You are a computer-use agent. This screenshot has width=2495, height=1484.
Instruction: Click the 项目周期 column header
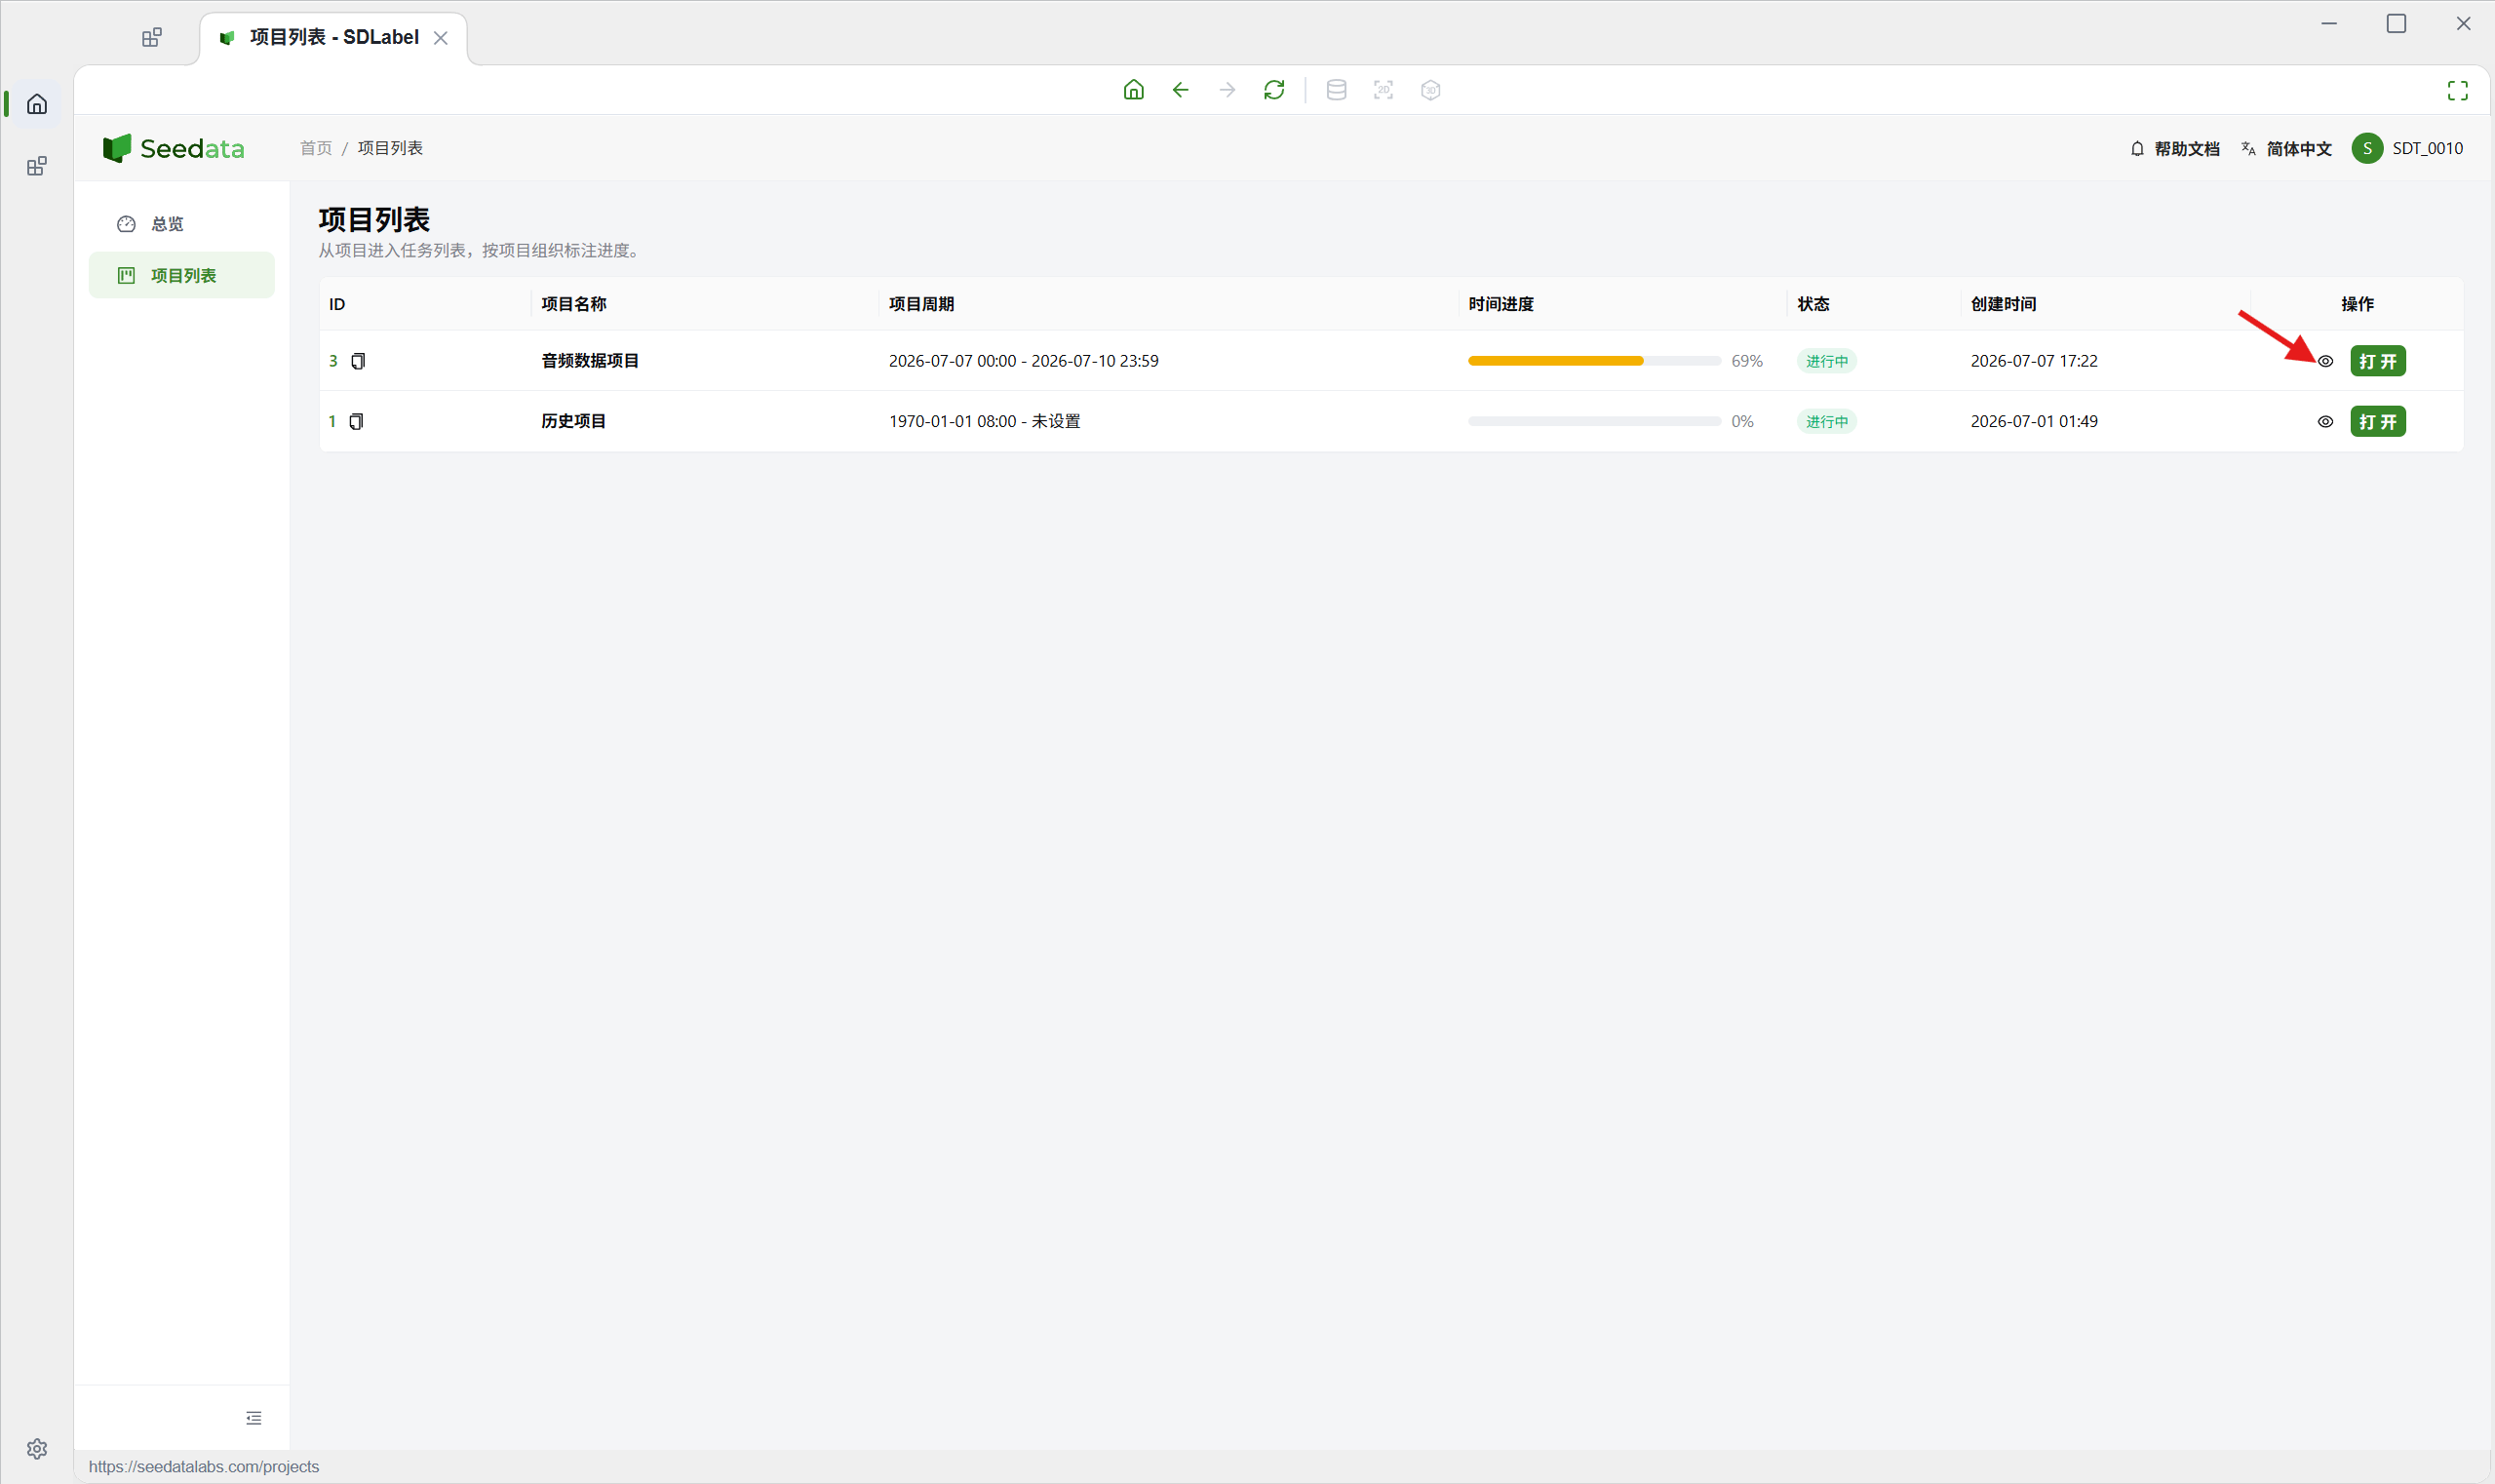coord(921,304)
